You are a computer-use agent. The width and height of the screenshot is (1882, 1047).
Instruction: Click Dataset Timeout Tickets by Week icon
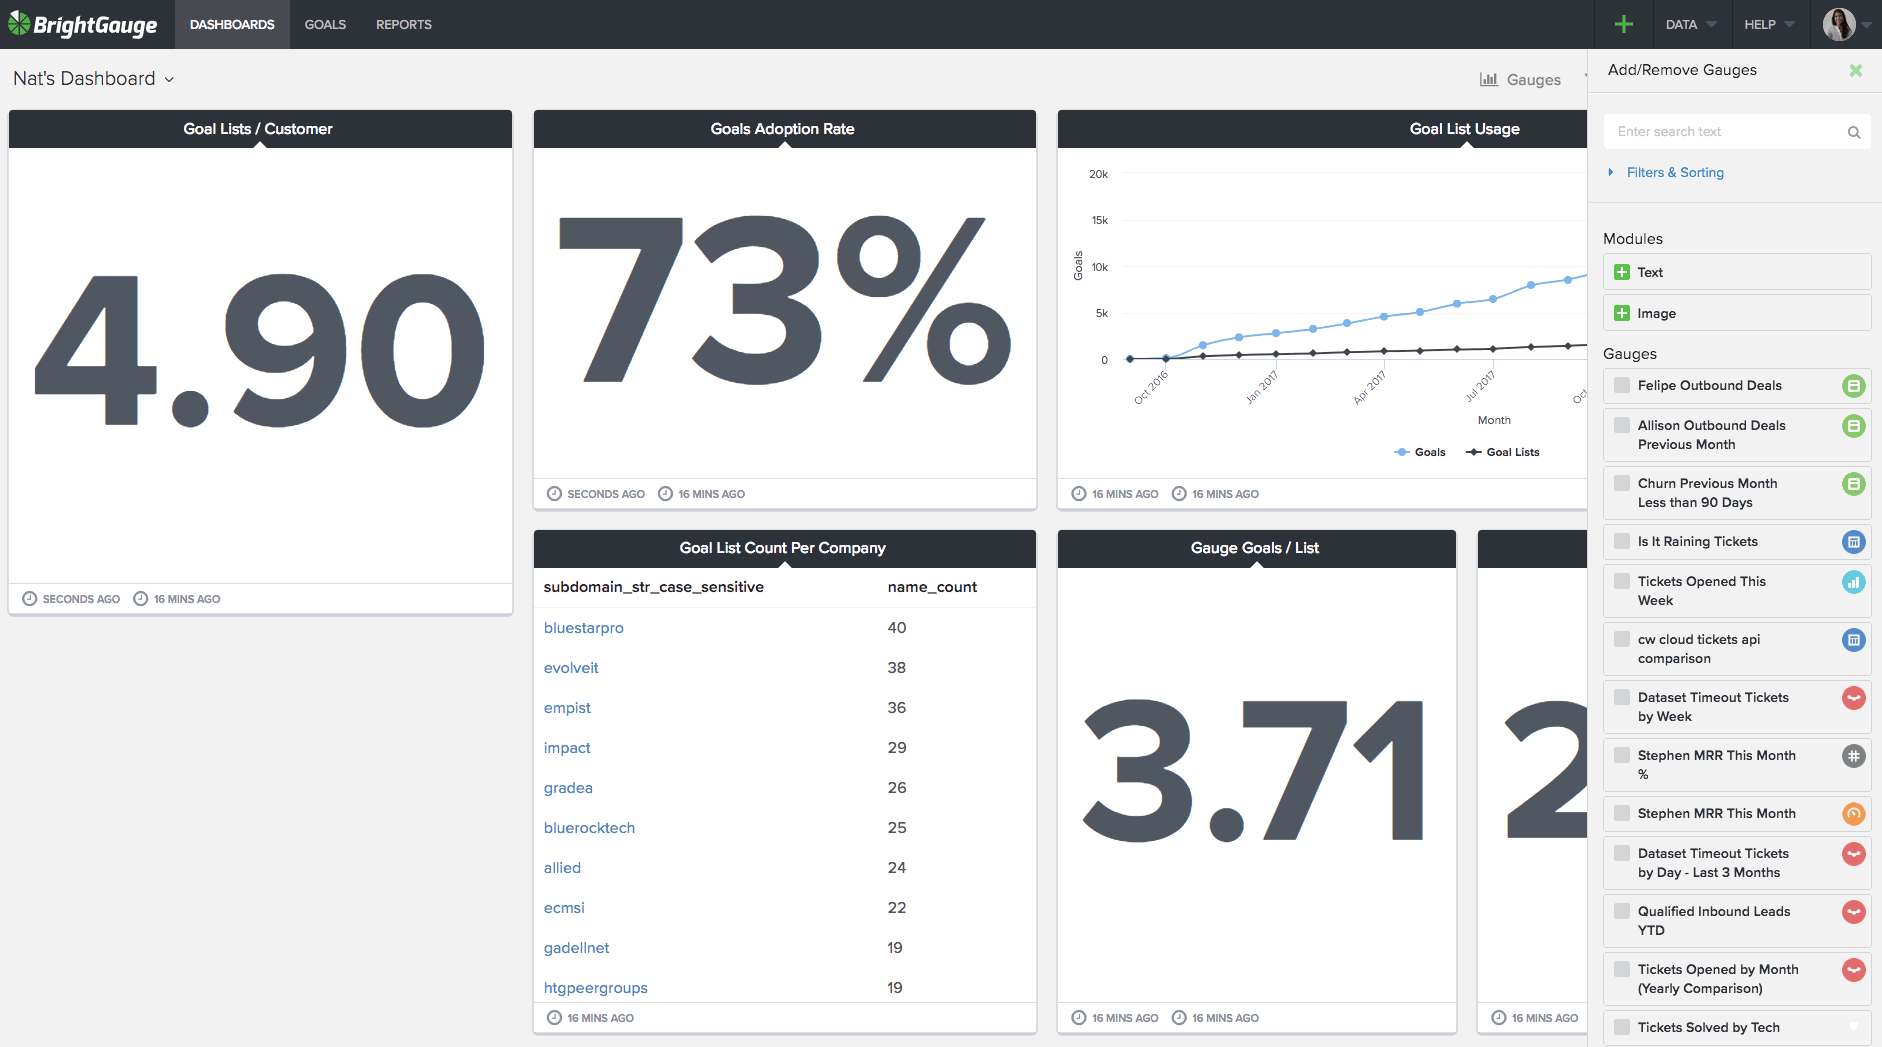[1854, 698]
